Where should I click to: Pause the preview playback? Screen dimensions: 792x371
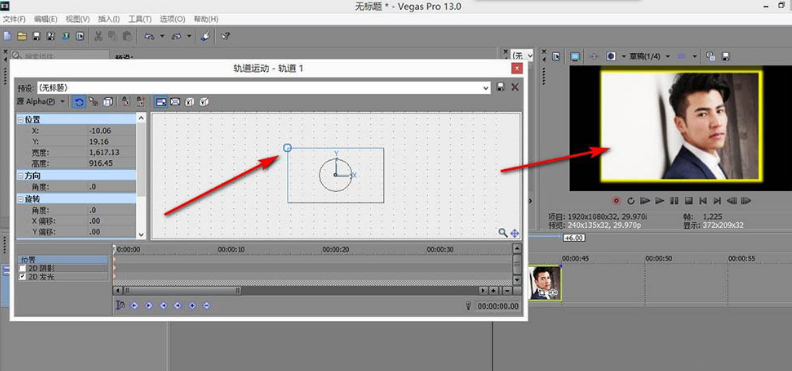pos(674,200)
